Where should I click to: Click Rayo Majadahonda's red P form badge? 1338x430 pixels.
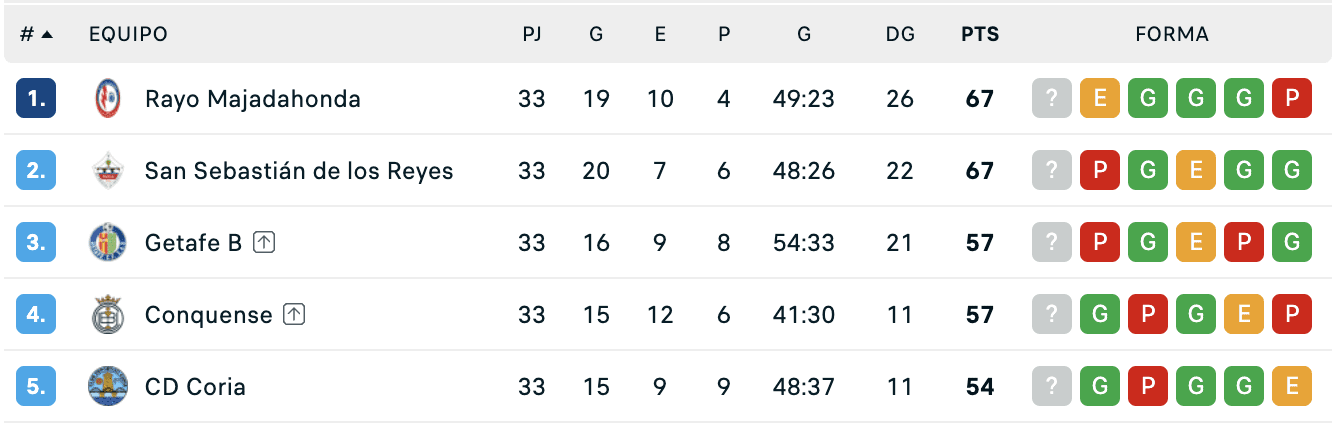click(x=1291, y=99)
